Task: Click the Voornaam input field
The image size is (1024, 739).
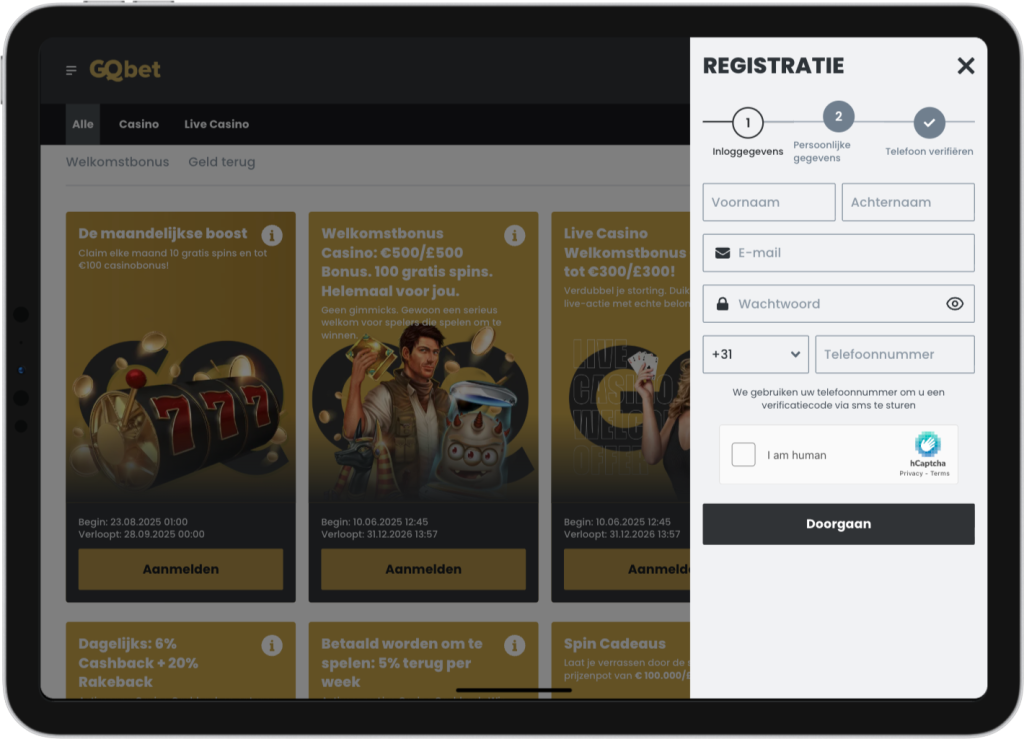Action: tap(768, 202)
